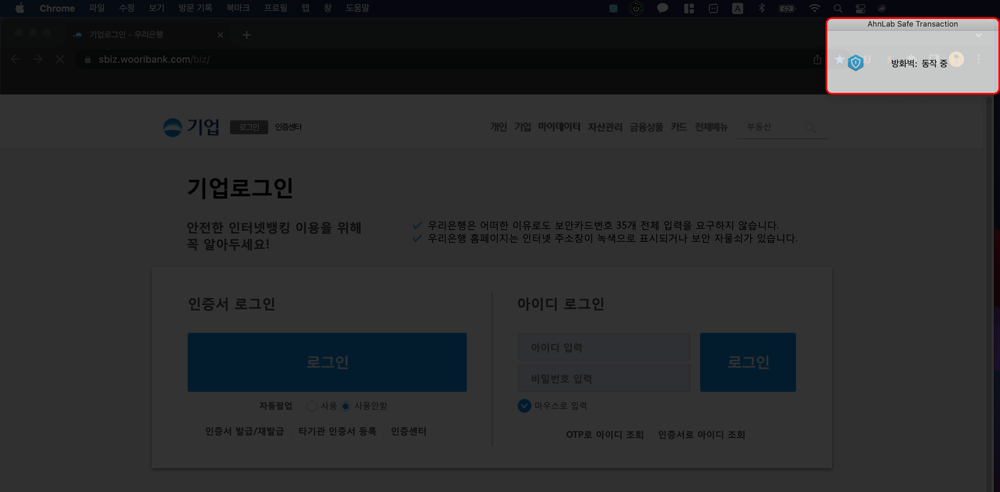Check battery status in menu bar
Image resolution: width=1000 pixels, height=492 pixels.
click(x=787, y=8)
